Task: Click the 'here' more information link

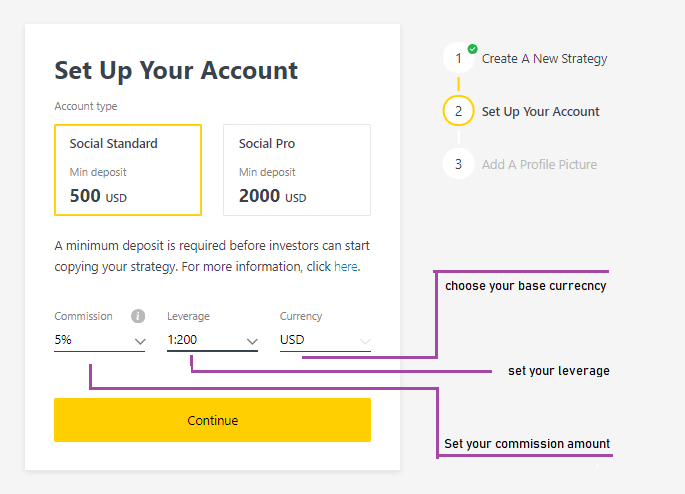Action: click(345, 267)
